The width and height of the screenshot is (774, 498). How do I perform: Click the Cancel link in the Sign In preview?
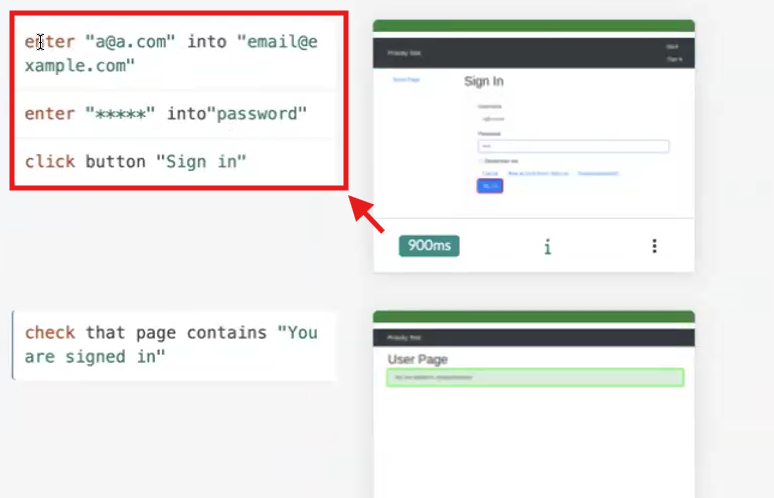(488, 173)
